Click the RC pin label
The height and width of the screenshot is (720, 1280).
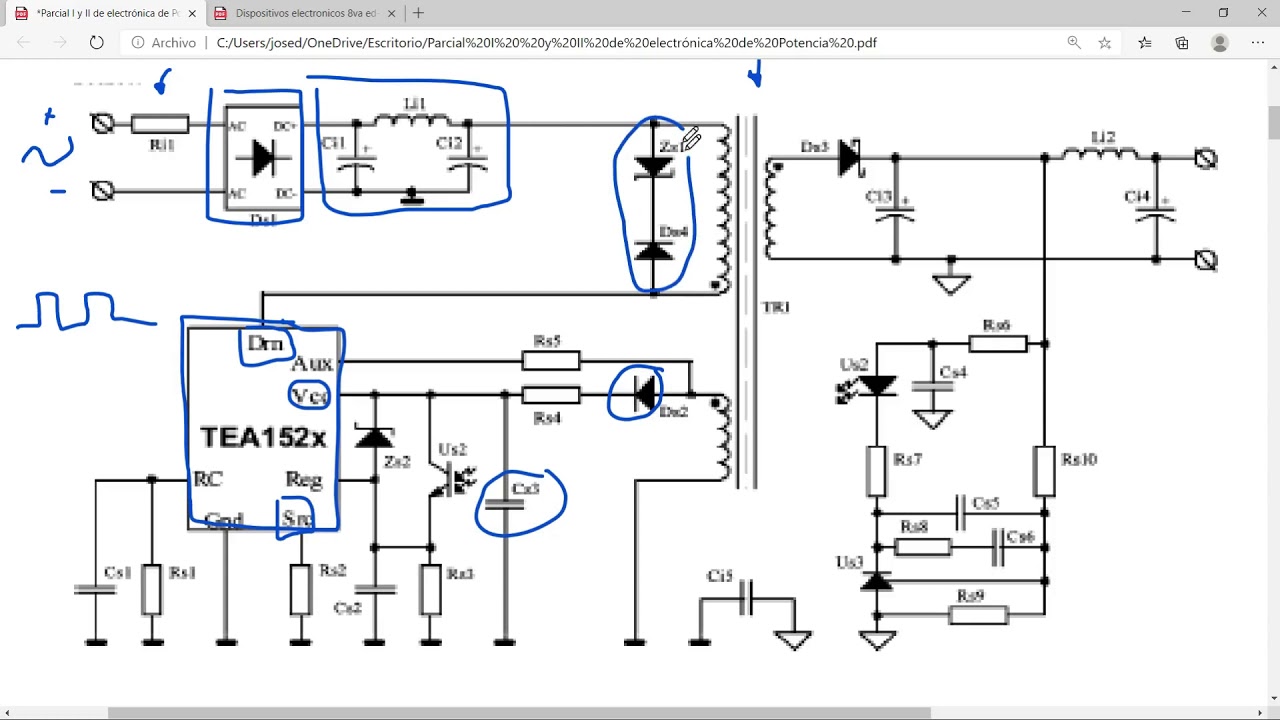[208, 479]
